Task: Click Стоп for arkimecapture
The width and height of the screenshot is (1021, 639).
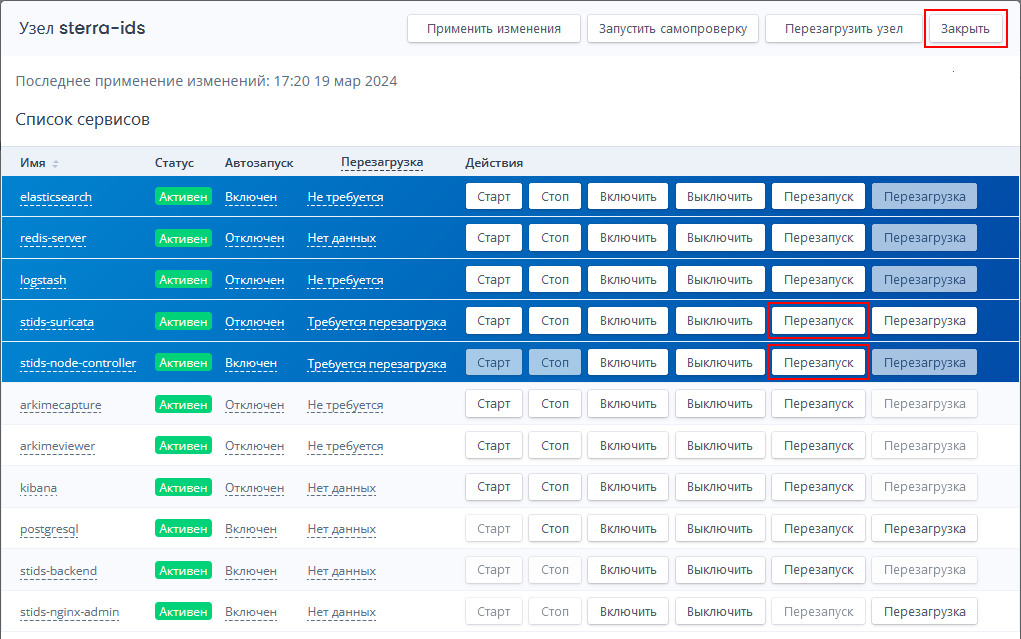Action: (x=555, y=404)
